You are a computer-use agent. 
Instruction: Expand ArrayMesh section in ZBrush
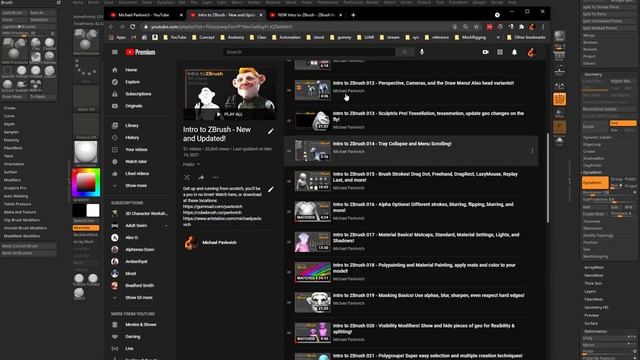click(x=594, y=268)
